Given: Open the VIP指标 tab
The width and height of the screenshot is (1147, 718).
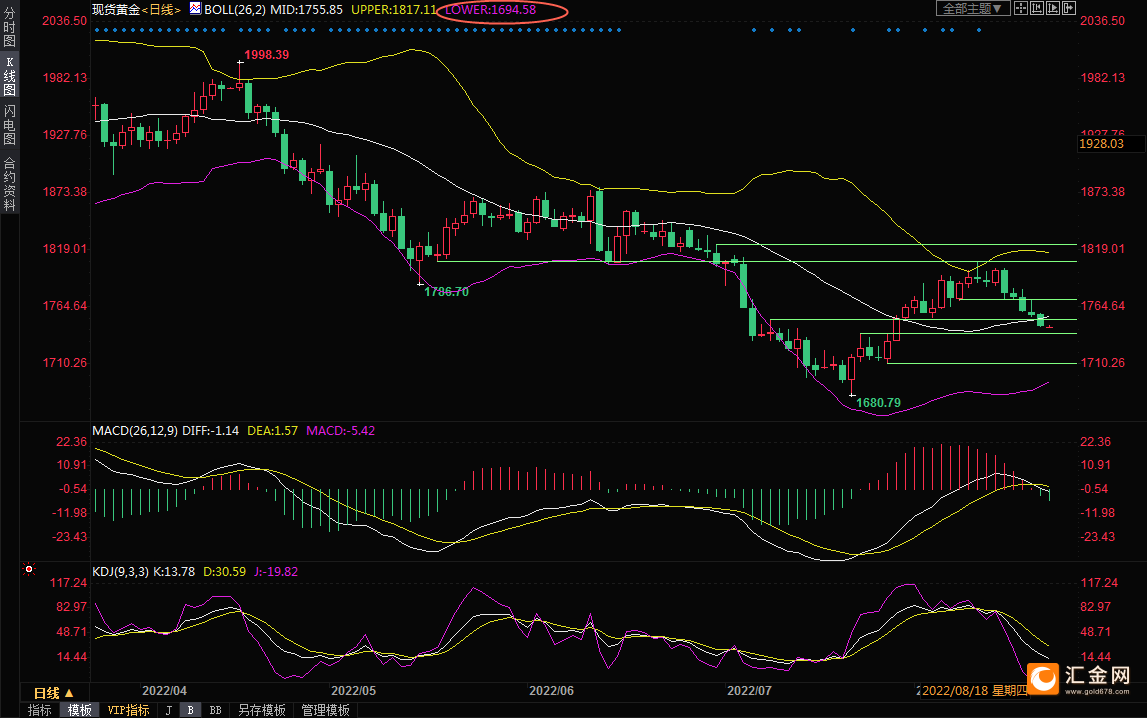Looking at the screenshot, I should coord(128,710).
